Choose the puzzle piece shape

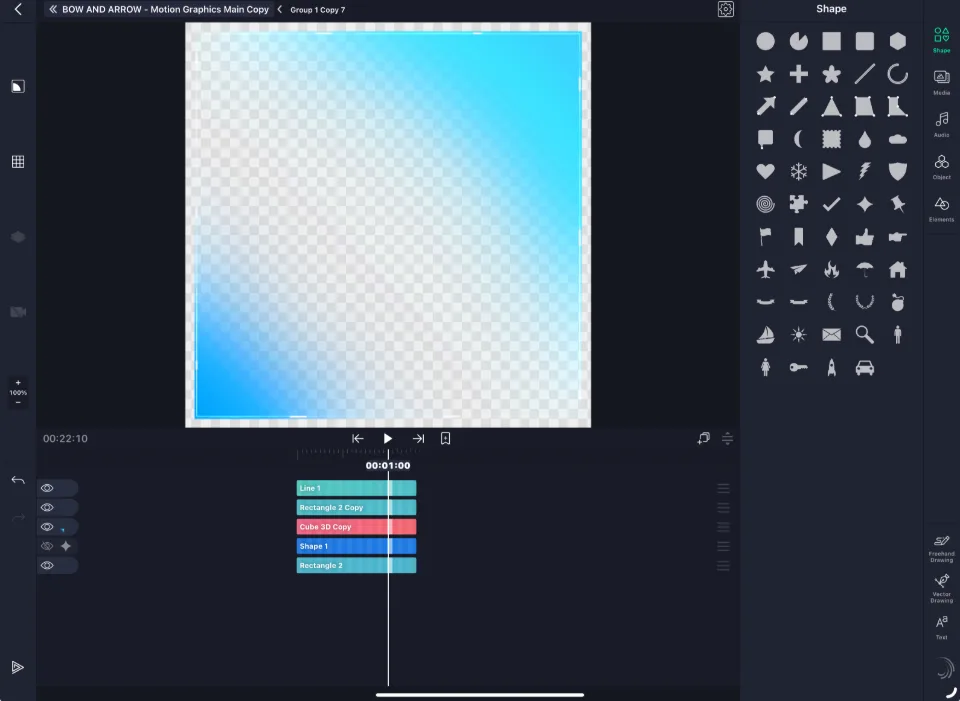click(x=798, y=204)
